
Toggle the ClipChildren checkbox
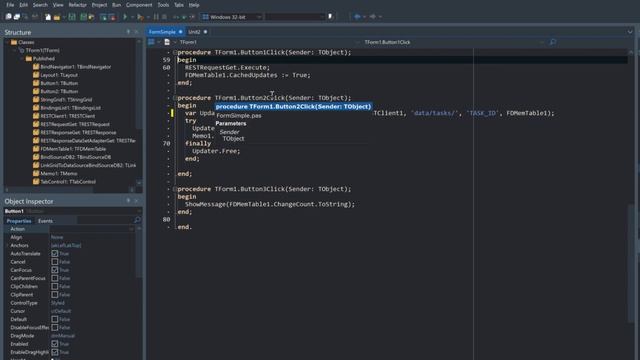pyautogui.click(x=55, y=286)
